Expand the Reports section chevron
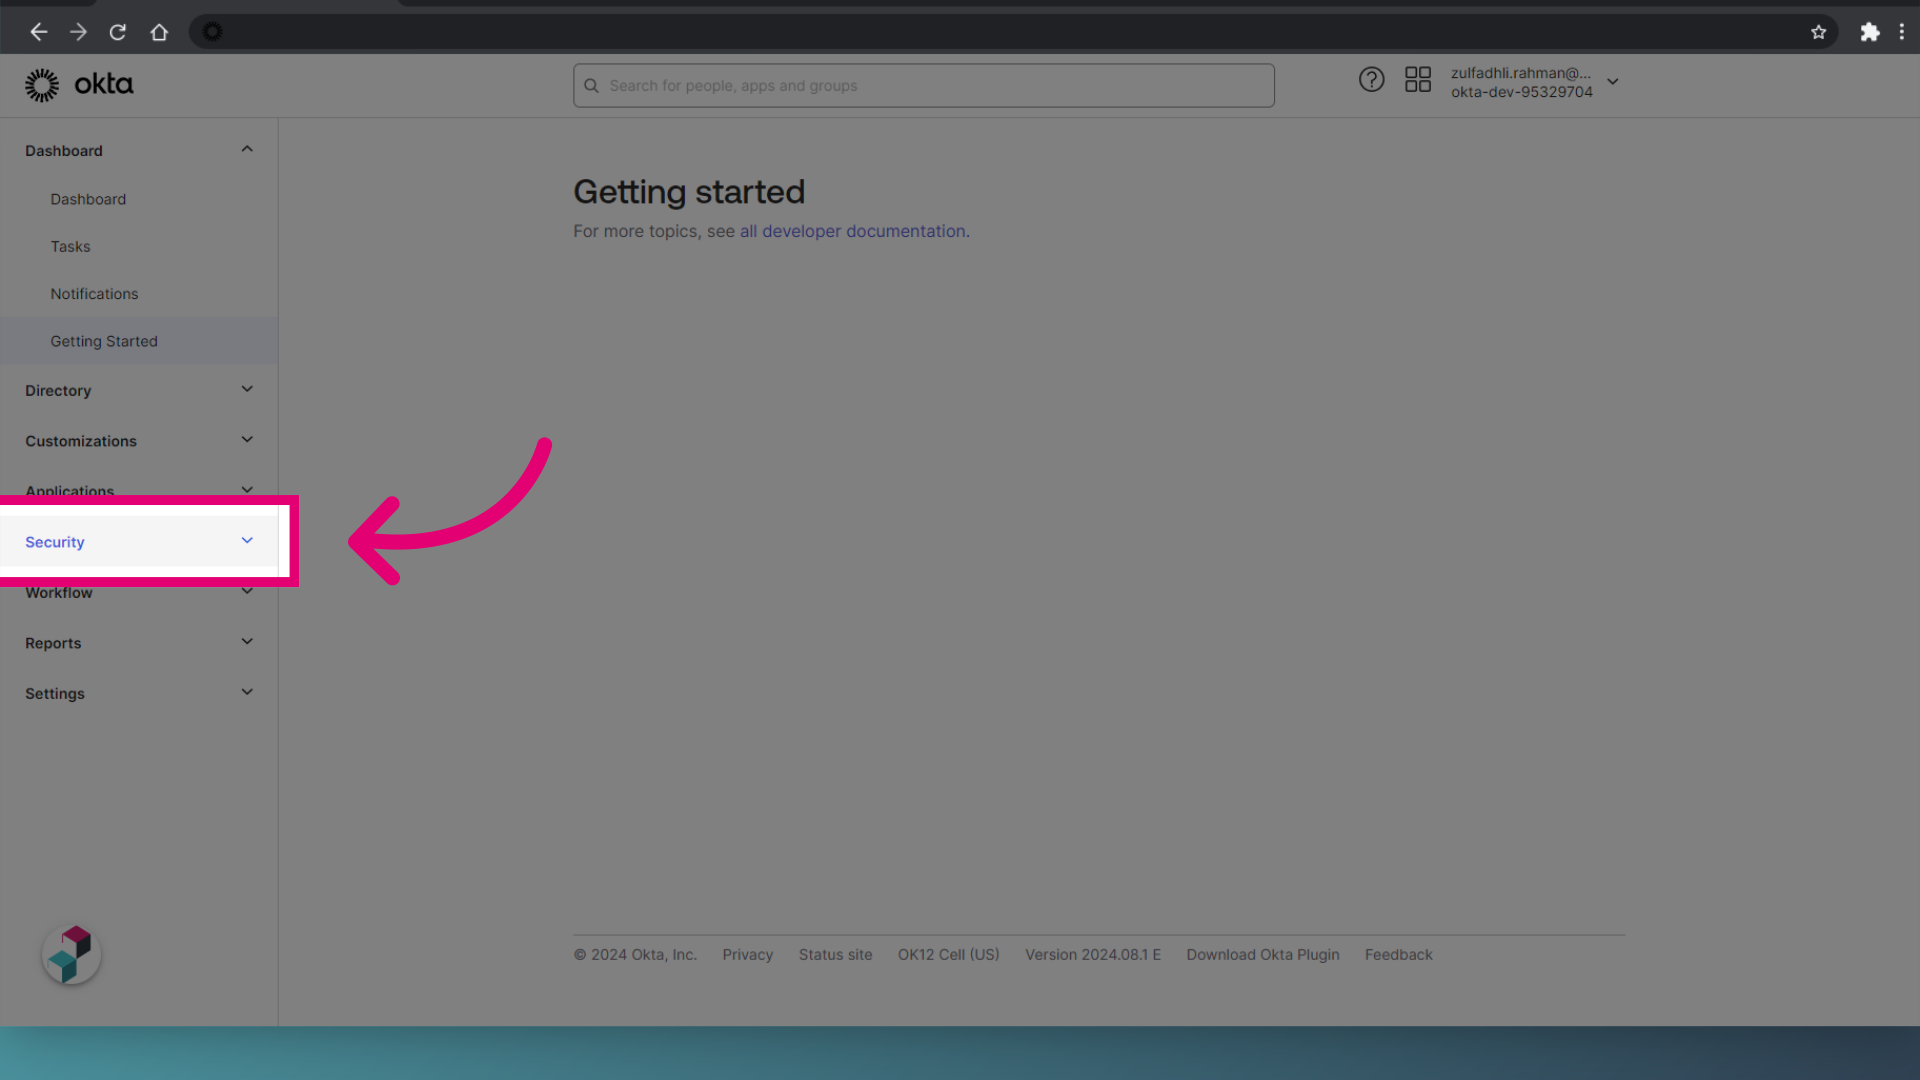The height and width of the screenshot is (1080, 1920). (247, 642)
